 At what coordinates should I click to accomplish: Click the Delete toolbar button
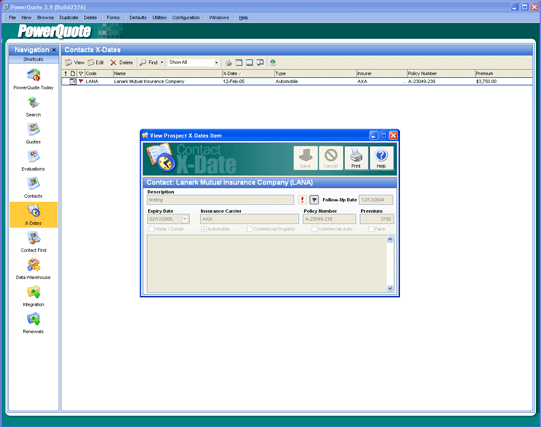(121, 62)
